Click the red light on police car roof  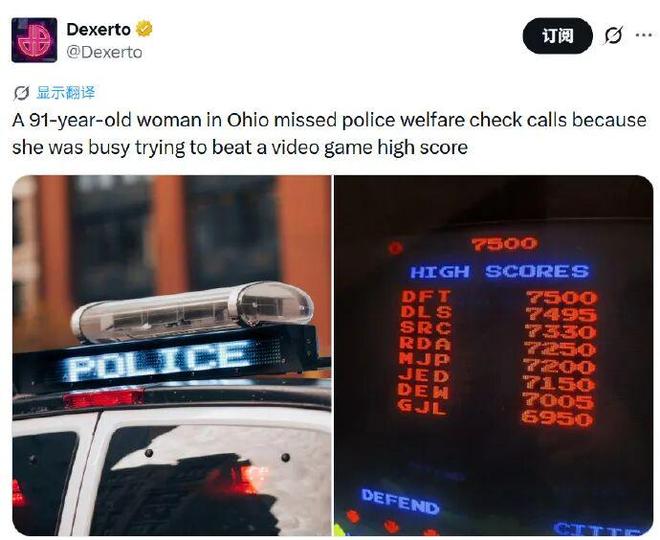click(x=104, y=398)
